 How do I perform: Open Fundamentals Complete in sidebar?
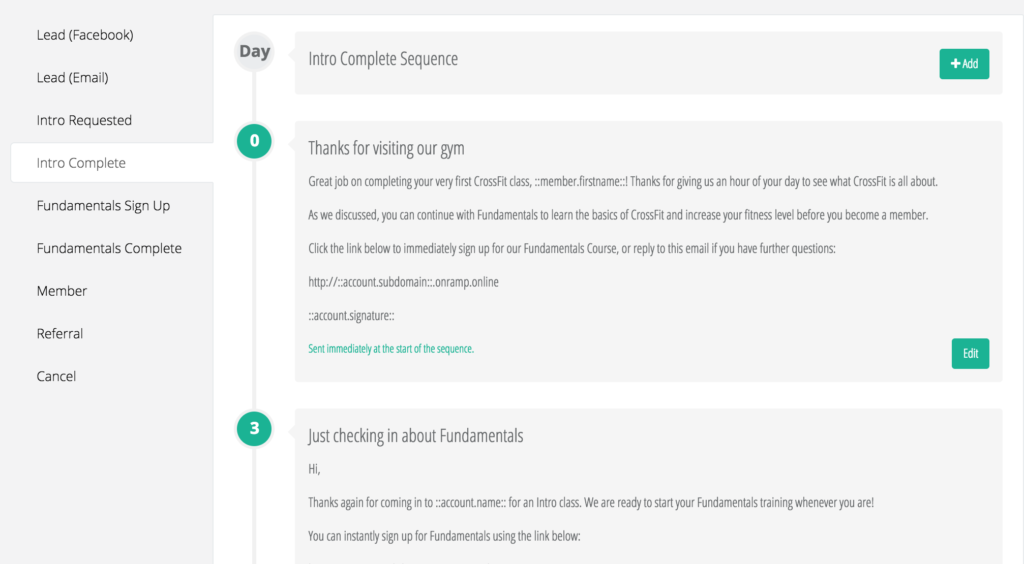(109, 248)
